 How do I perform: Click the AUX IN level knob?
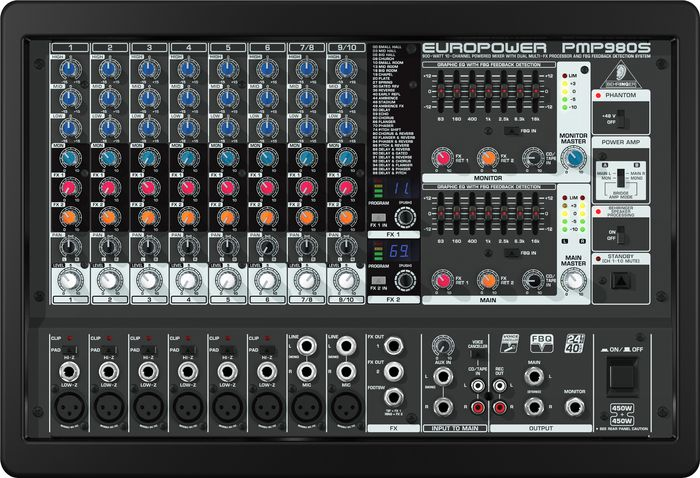tap(443, 345)
